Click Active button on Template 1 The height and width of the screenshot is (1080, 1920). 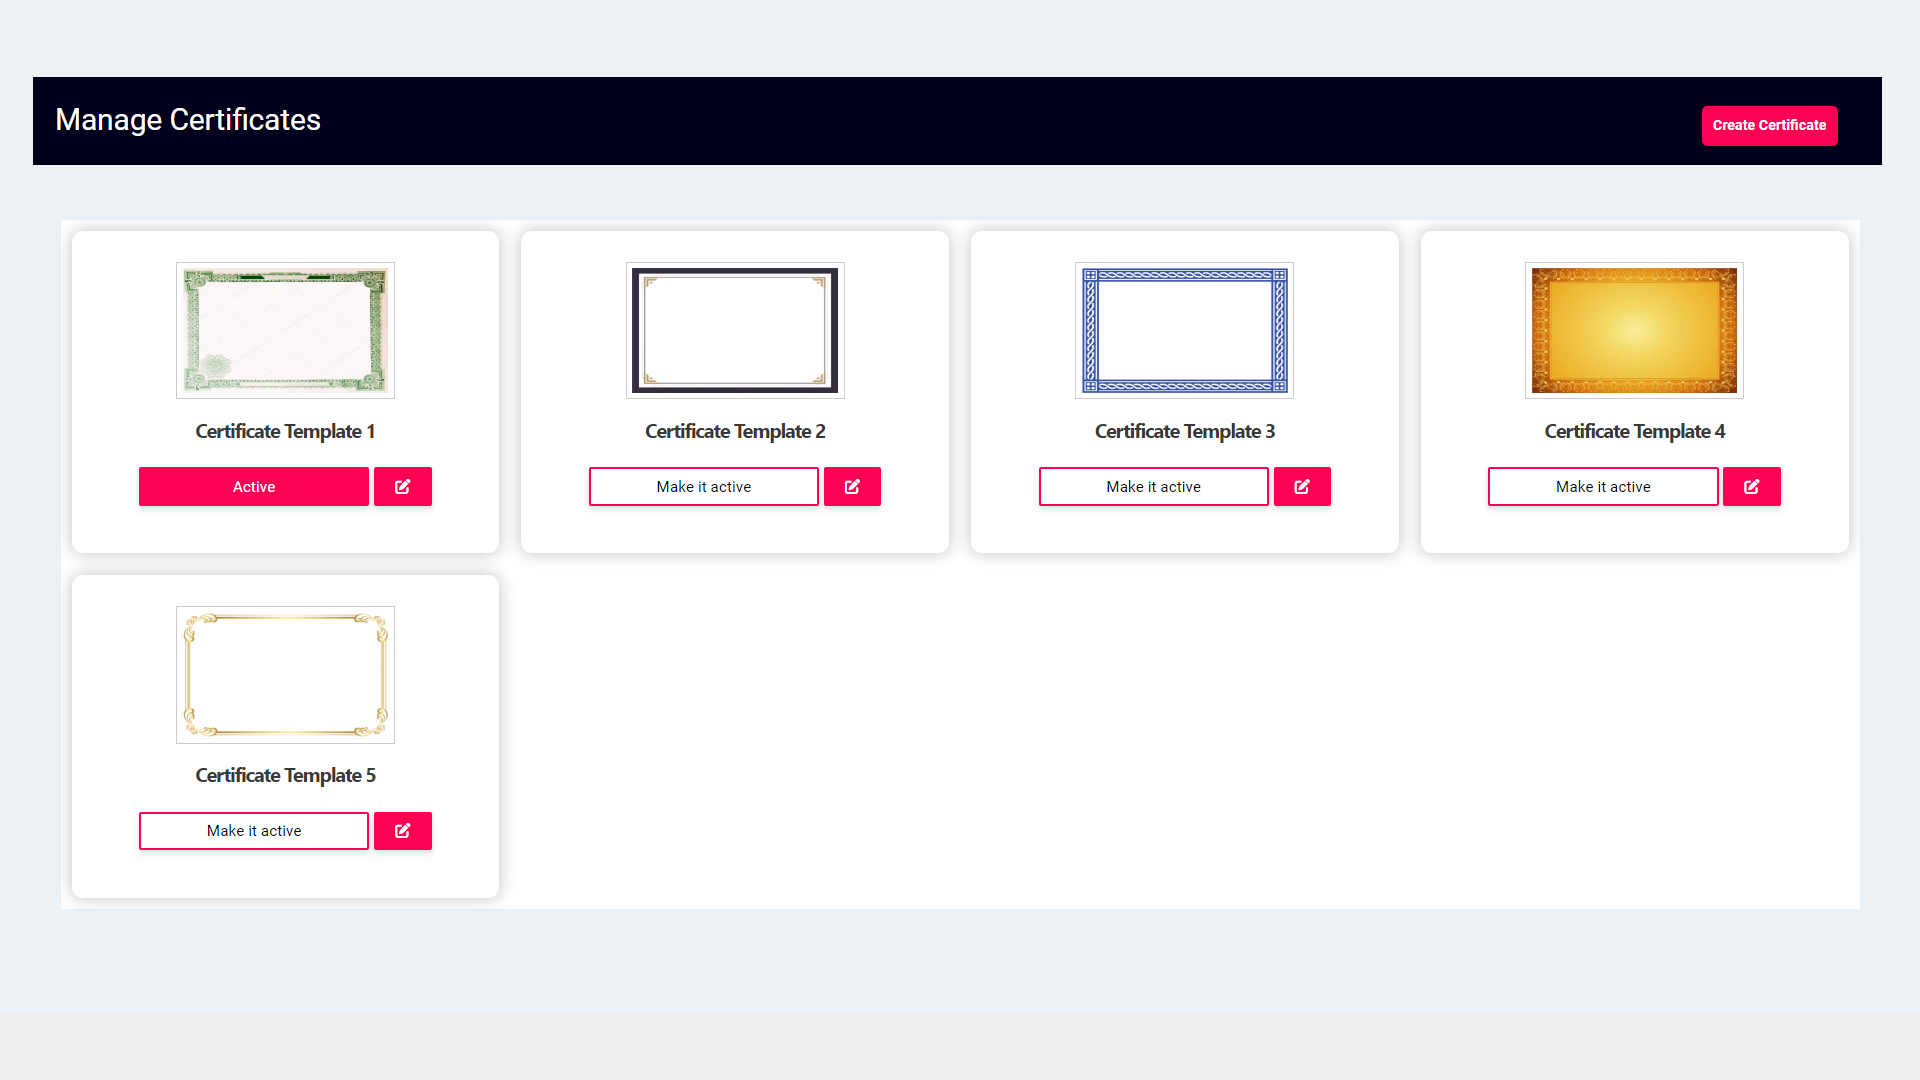click(x=253, y=487)
